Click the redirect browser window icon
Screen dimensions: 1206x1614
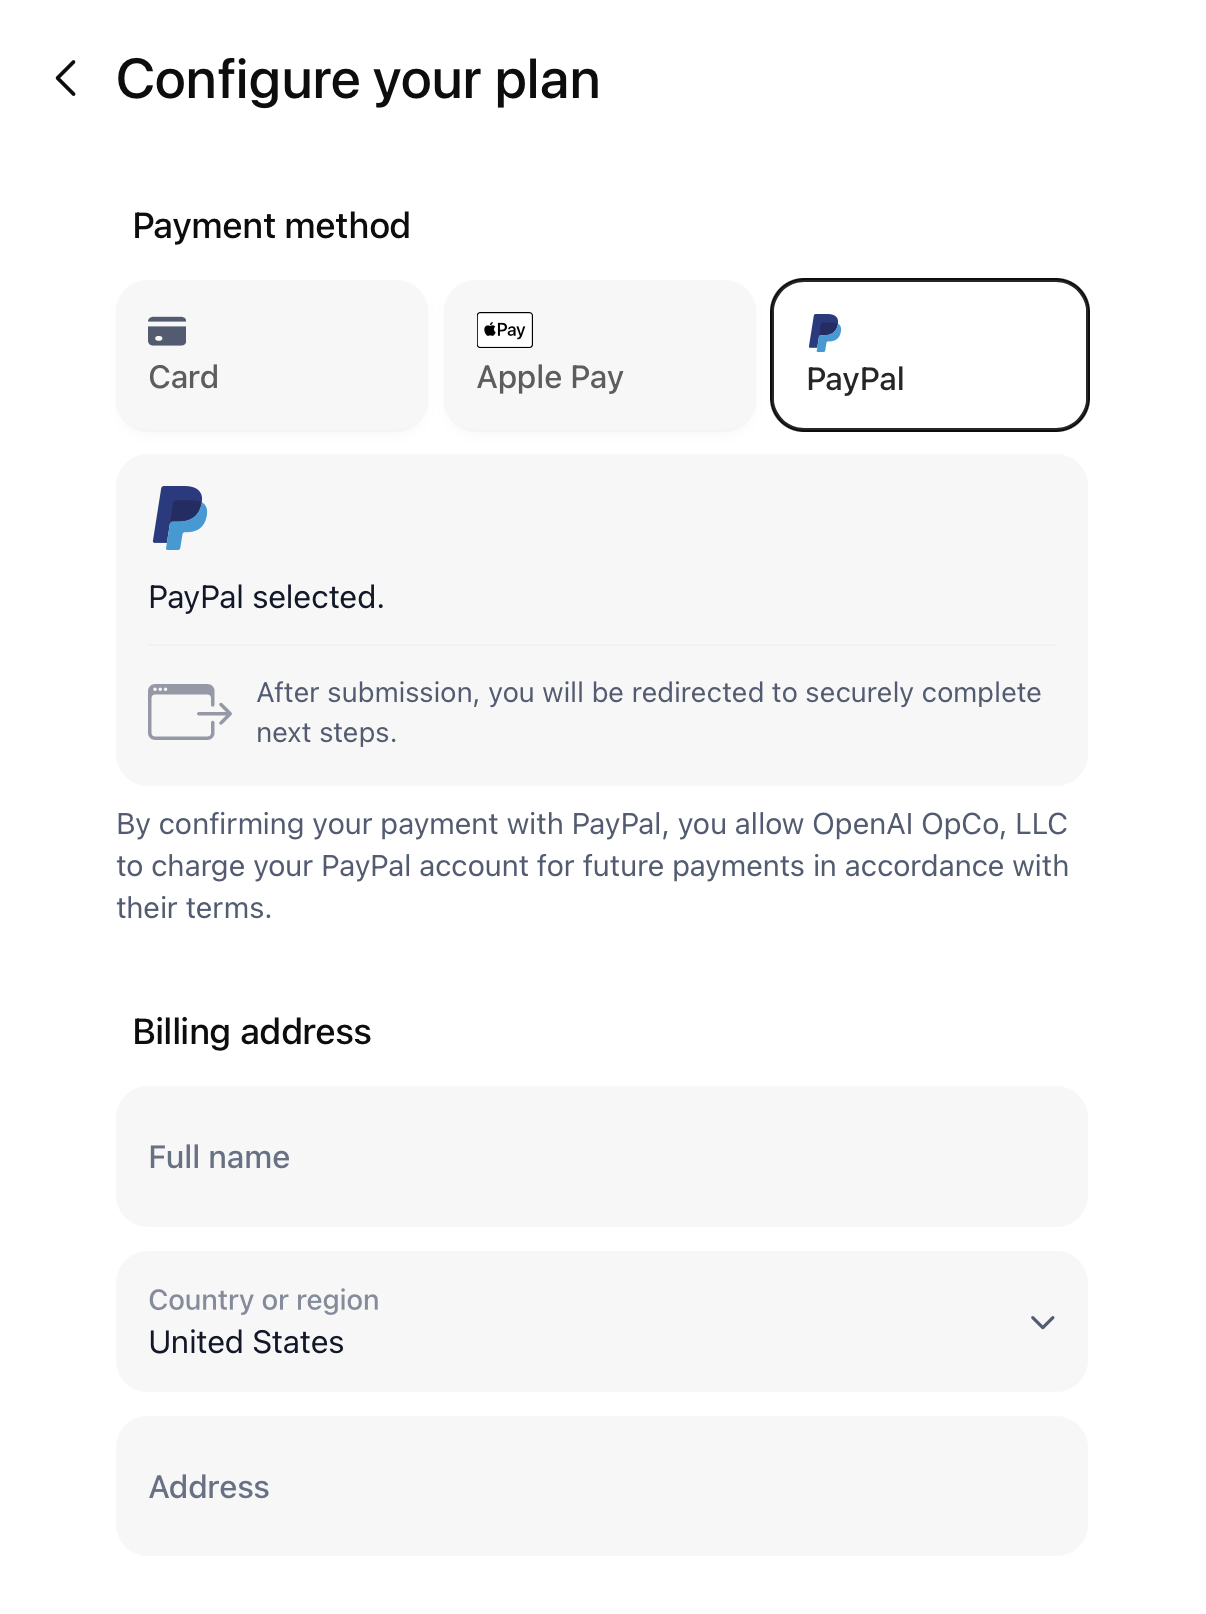(190, 712)
